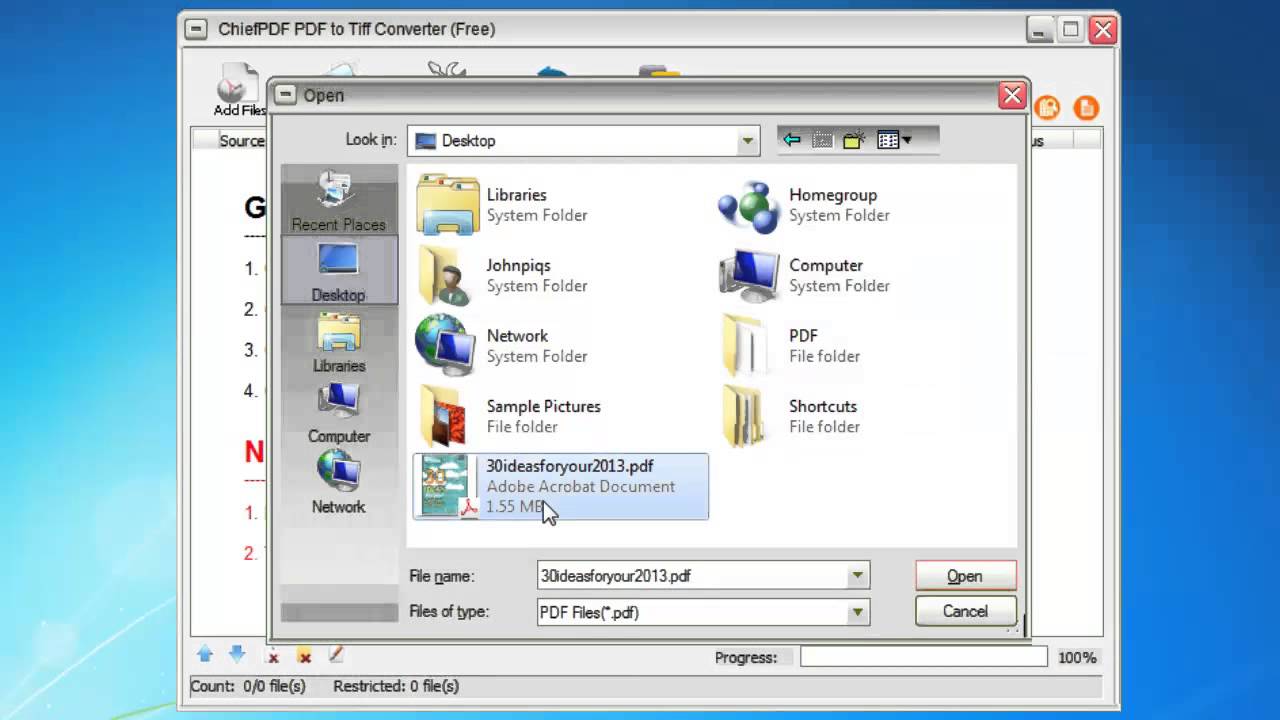Open Computer in the places sidebar

[x=338, y=413]
